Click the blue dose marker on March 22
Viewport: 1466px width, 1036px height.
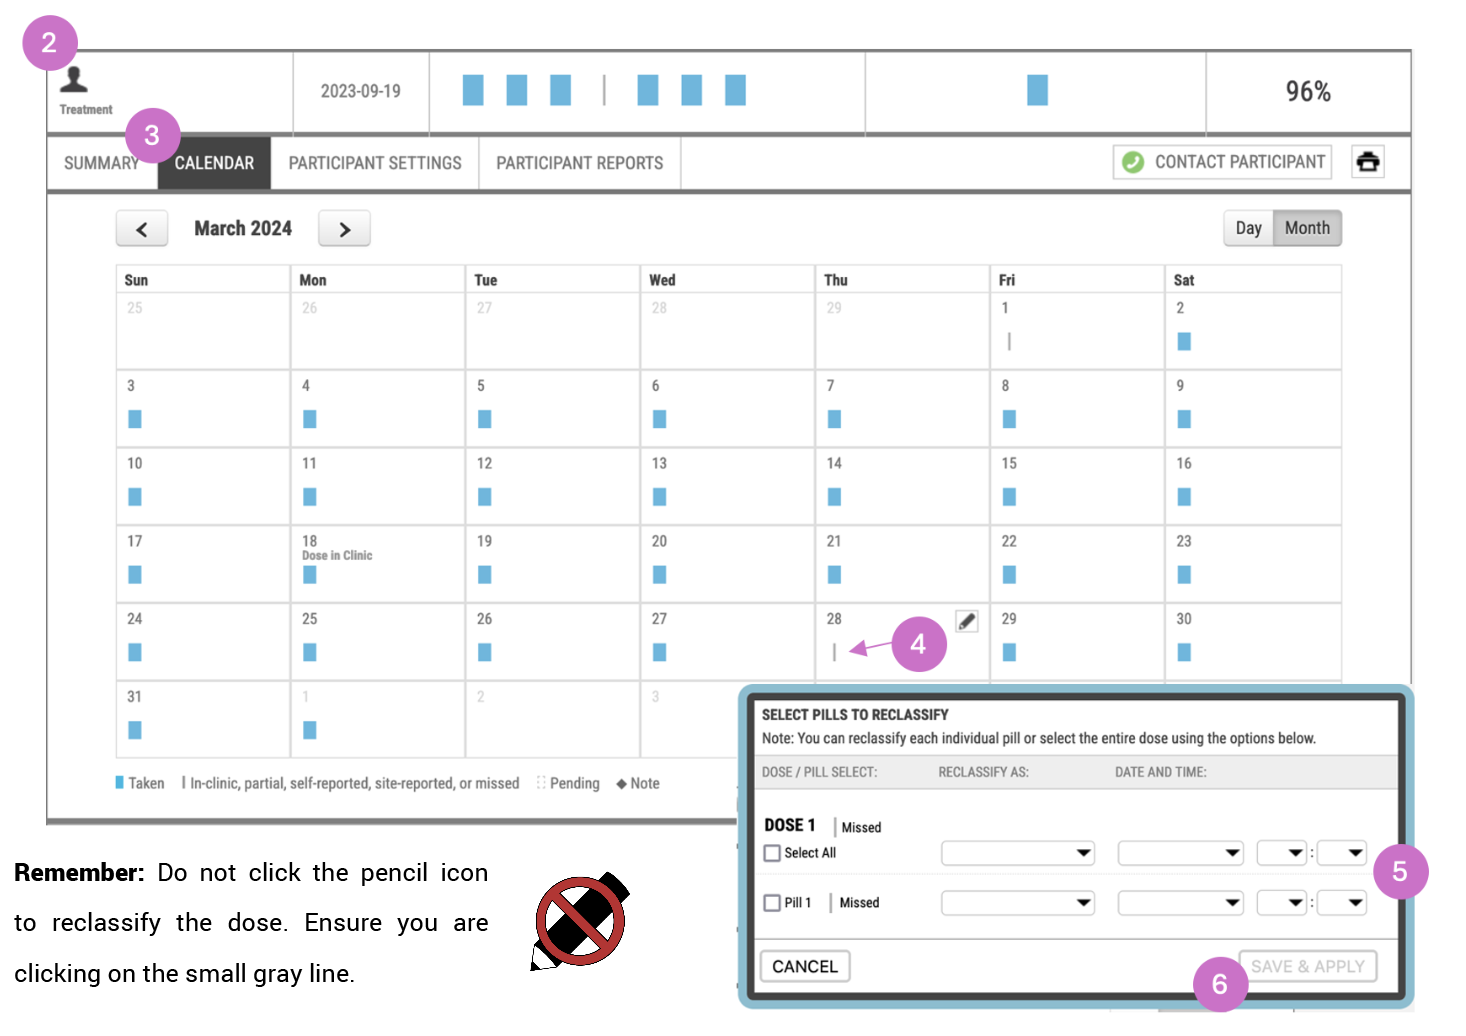1009,575
